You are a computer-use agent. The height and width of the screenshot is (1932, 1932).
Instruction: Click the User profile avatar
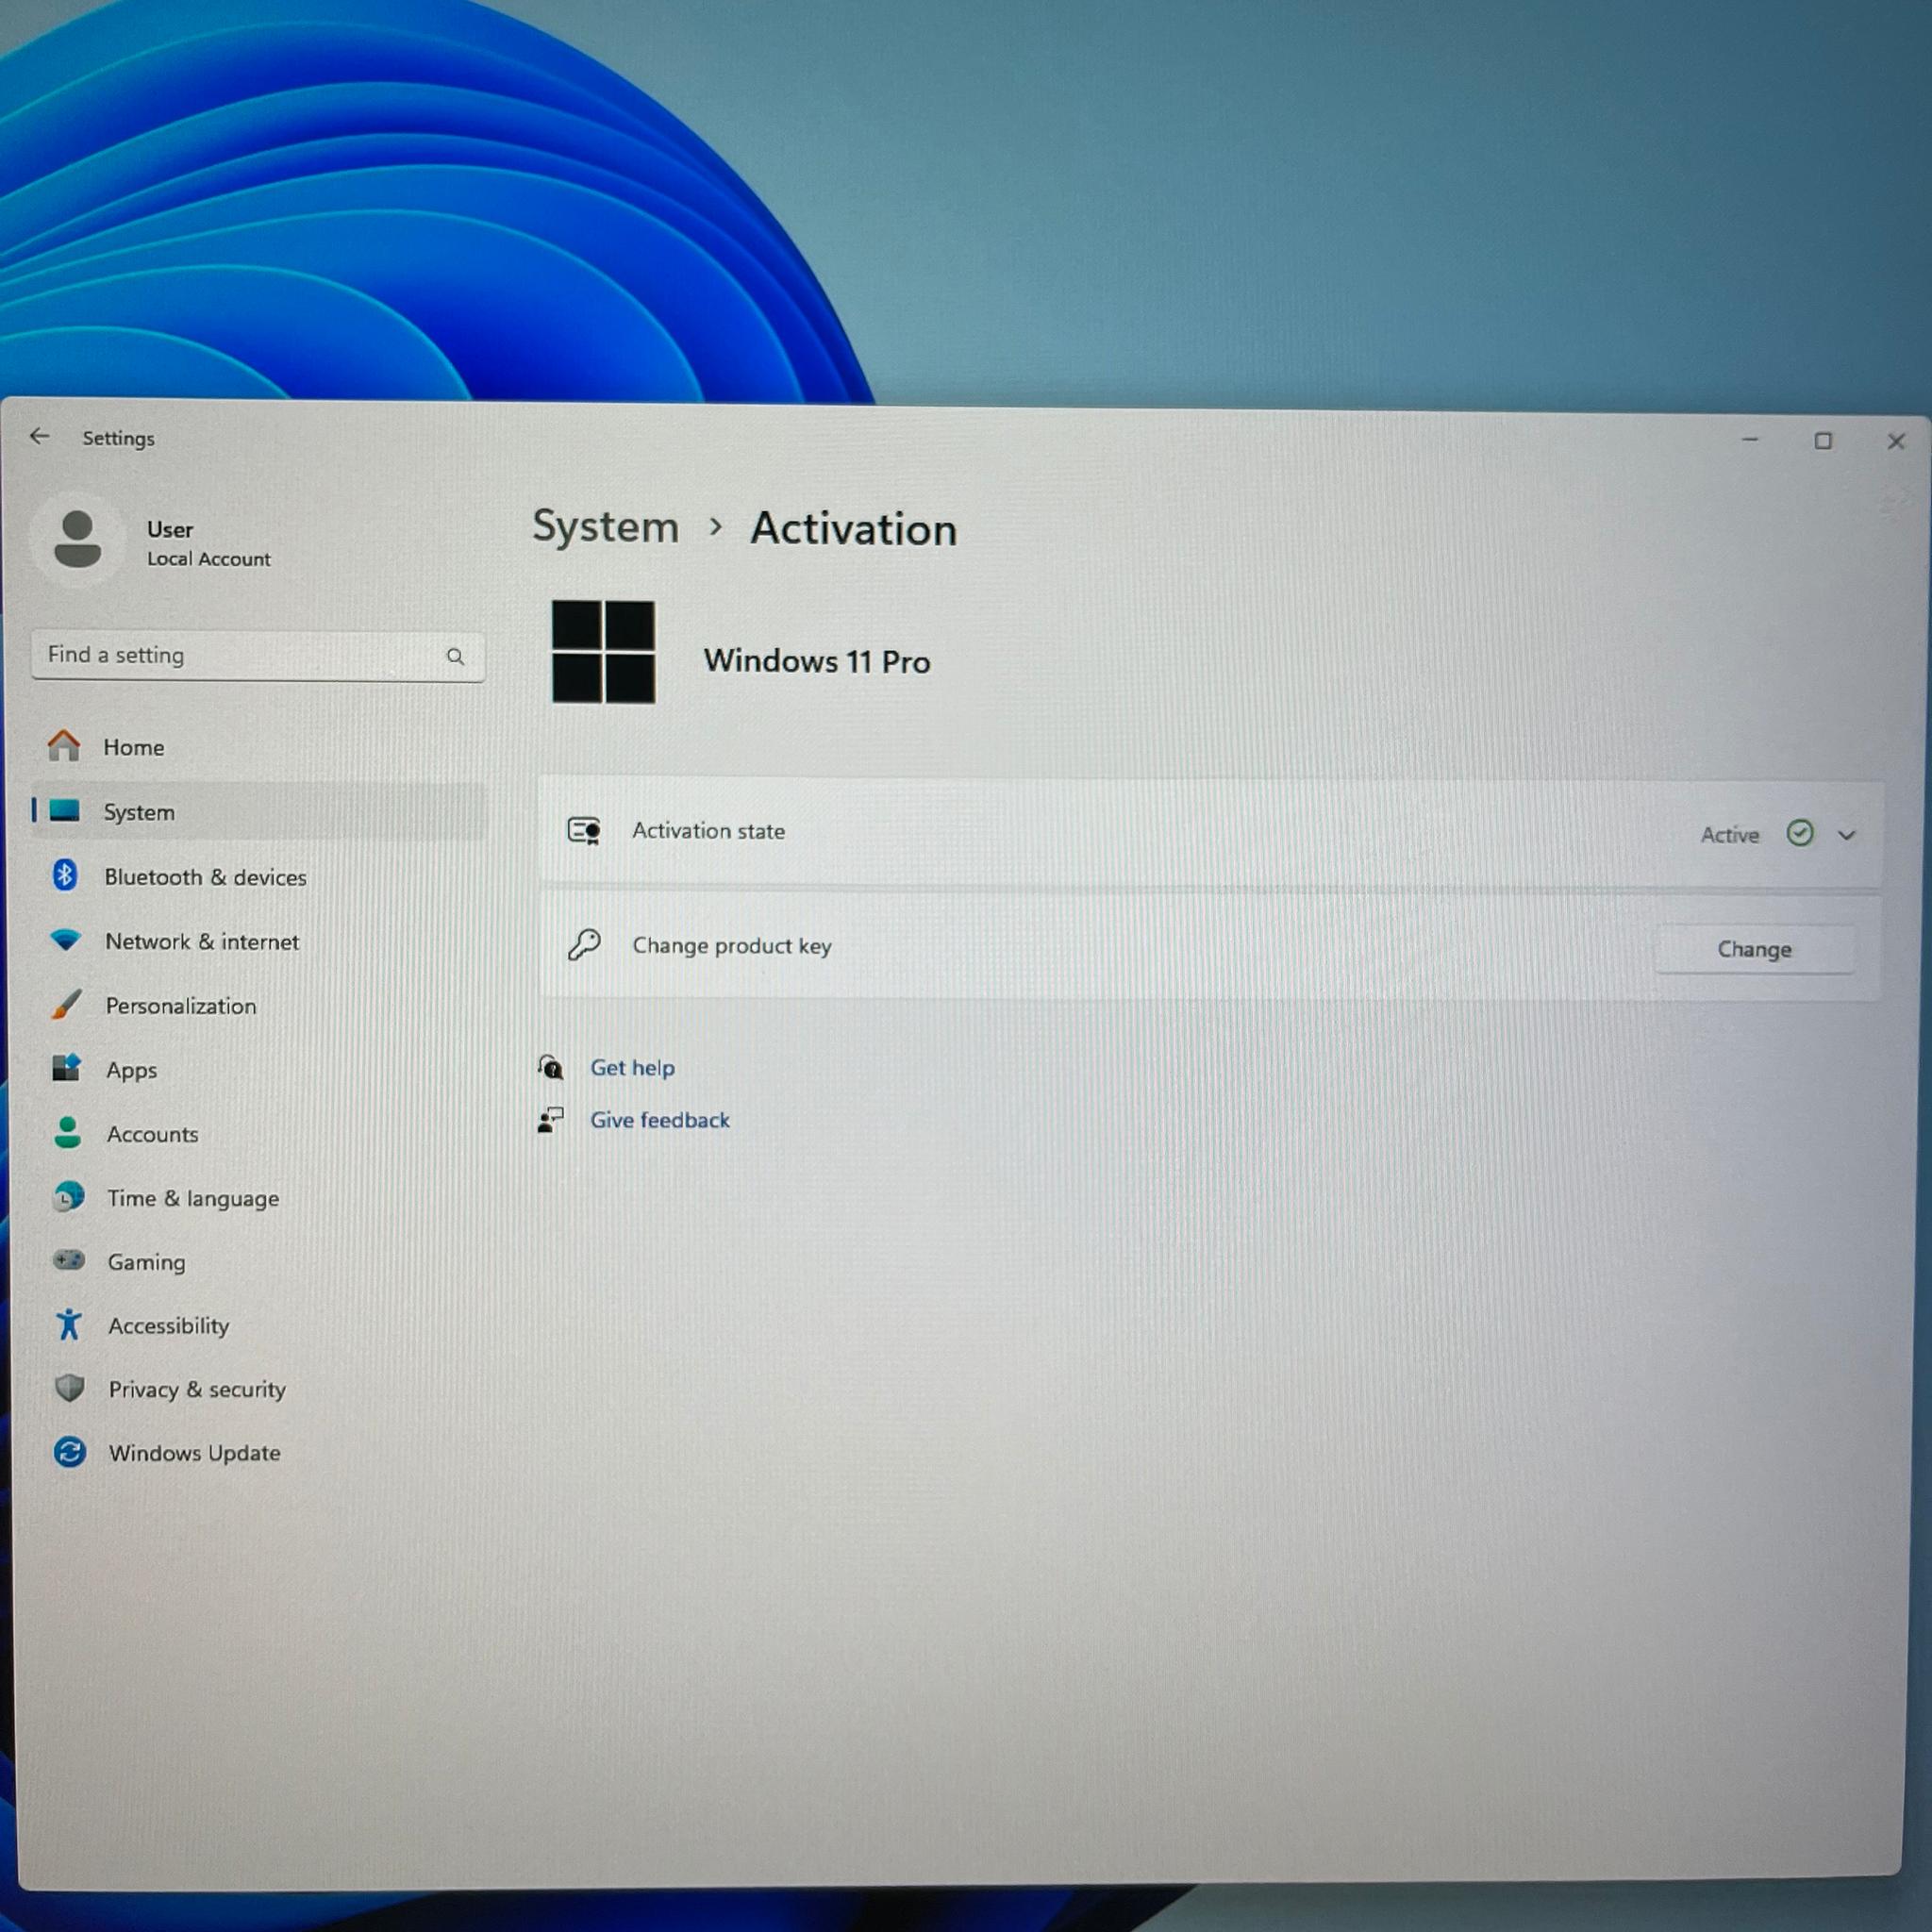click(77, 540)
